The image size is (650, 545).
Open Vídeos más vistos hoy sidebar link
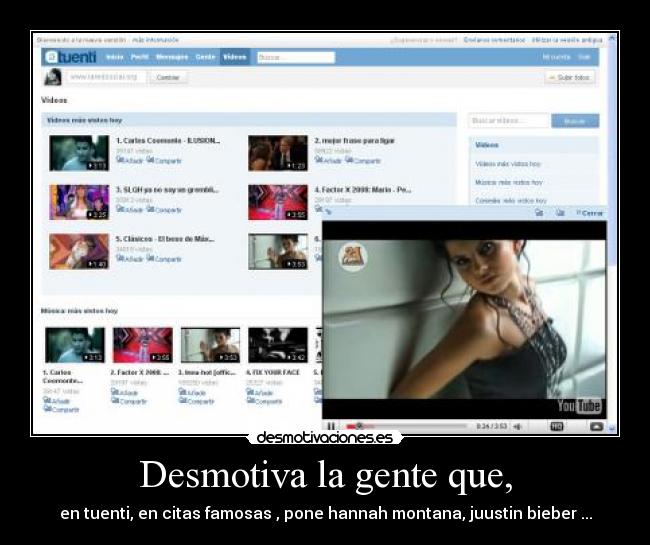508,164
